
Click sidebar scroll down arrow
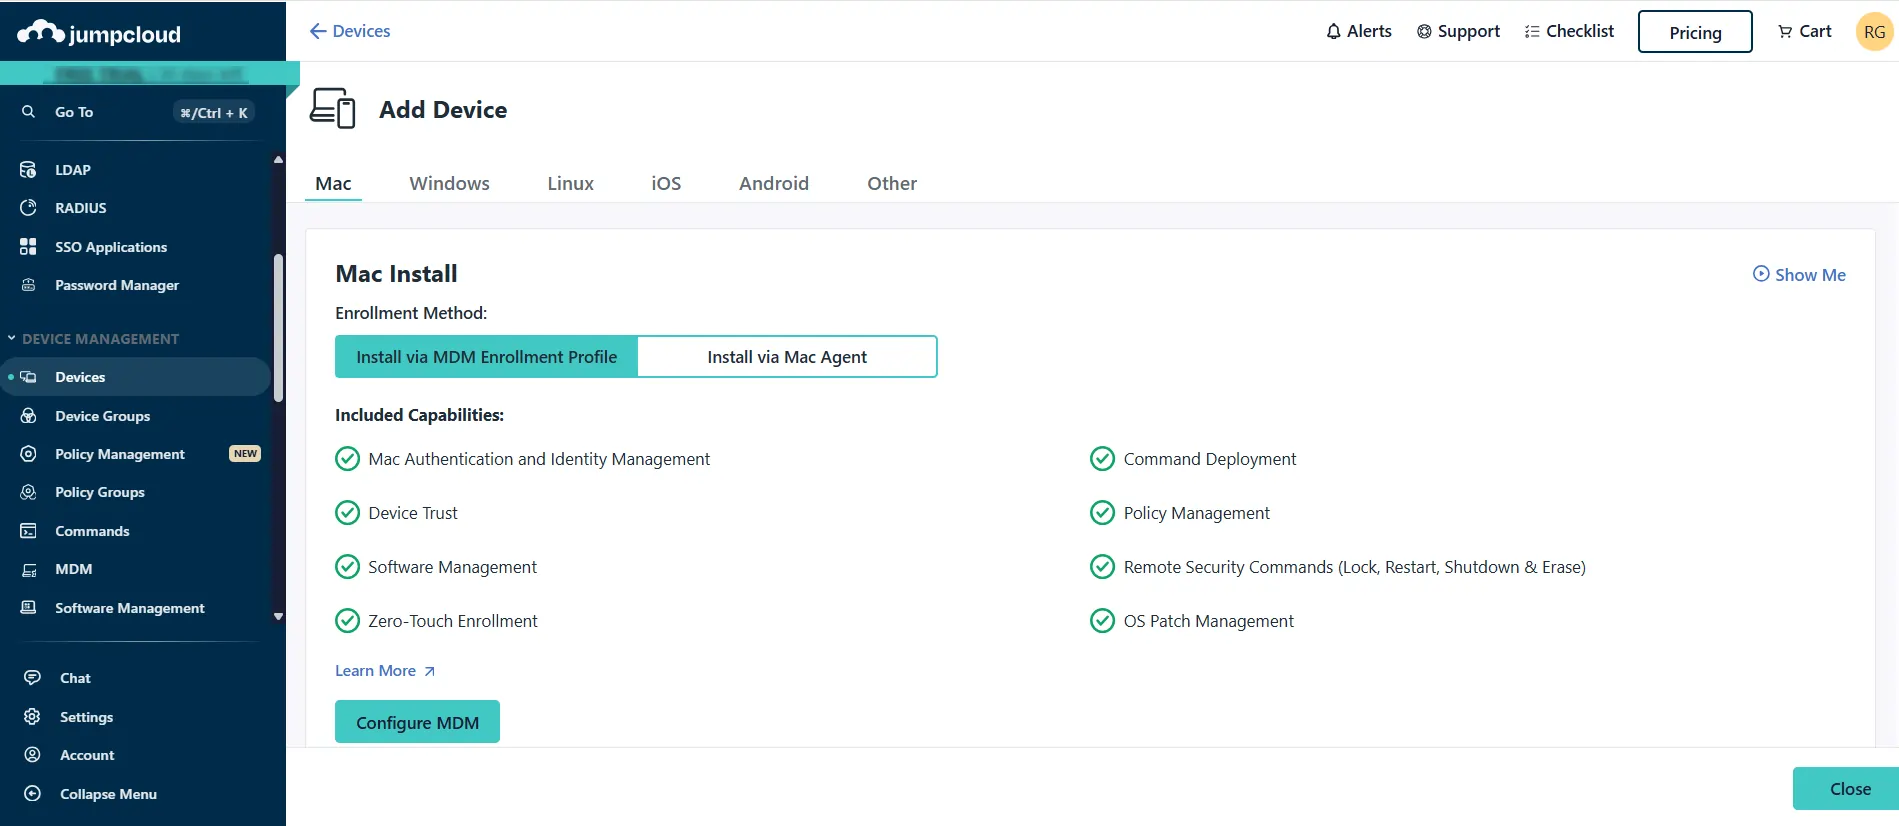(278, 617)
